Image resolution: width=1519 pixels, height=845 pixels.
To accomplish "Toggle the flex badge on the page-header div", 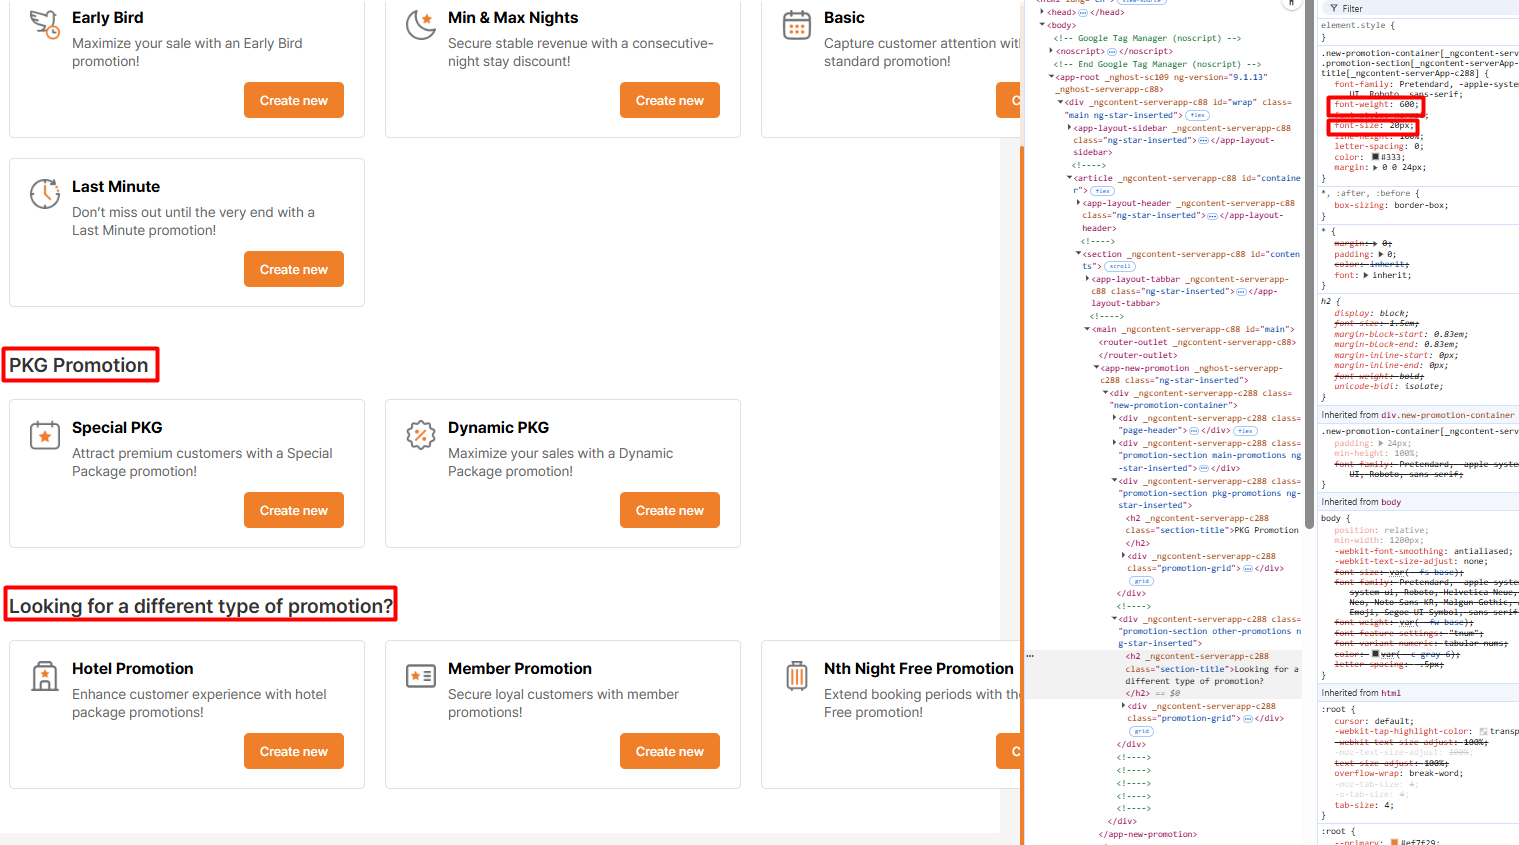I will coord(1245,431).
